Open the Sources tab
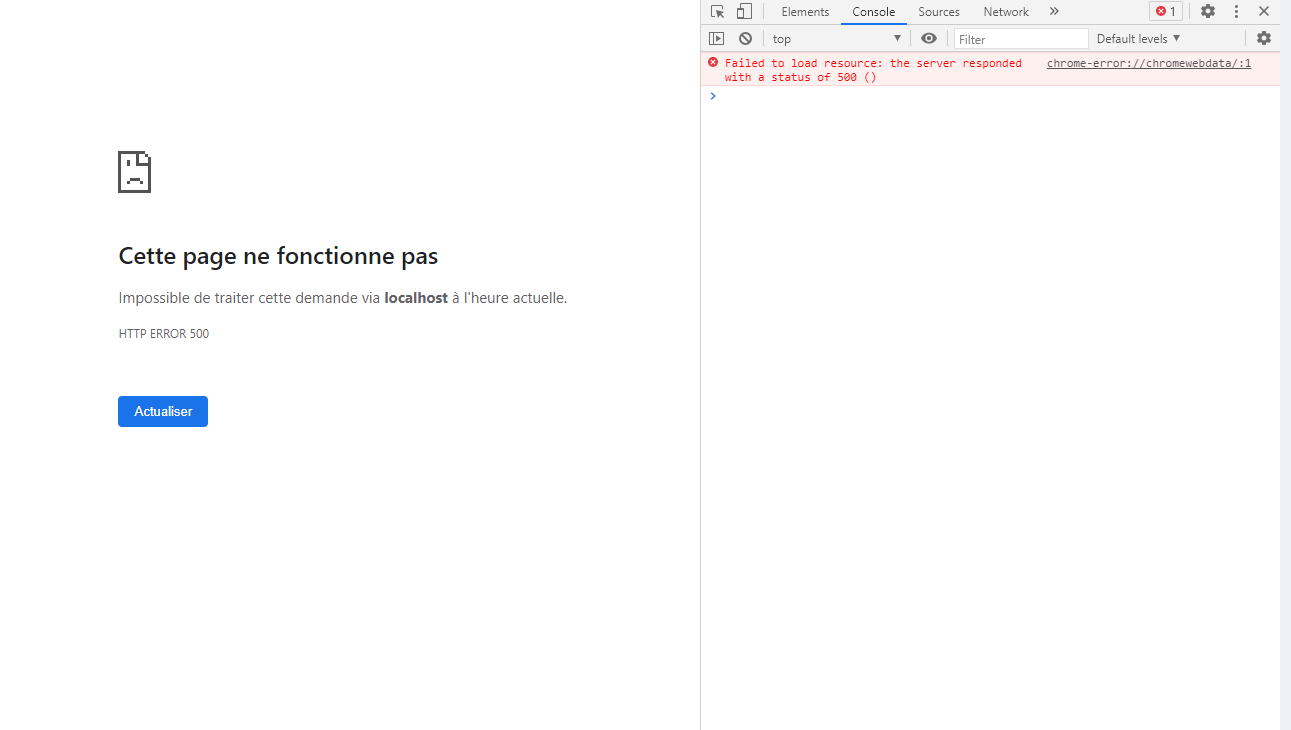1291x730 pixels. coord(939,12)
